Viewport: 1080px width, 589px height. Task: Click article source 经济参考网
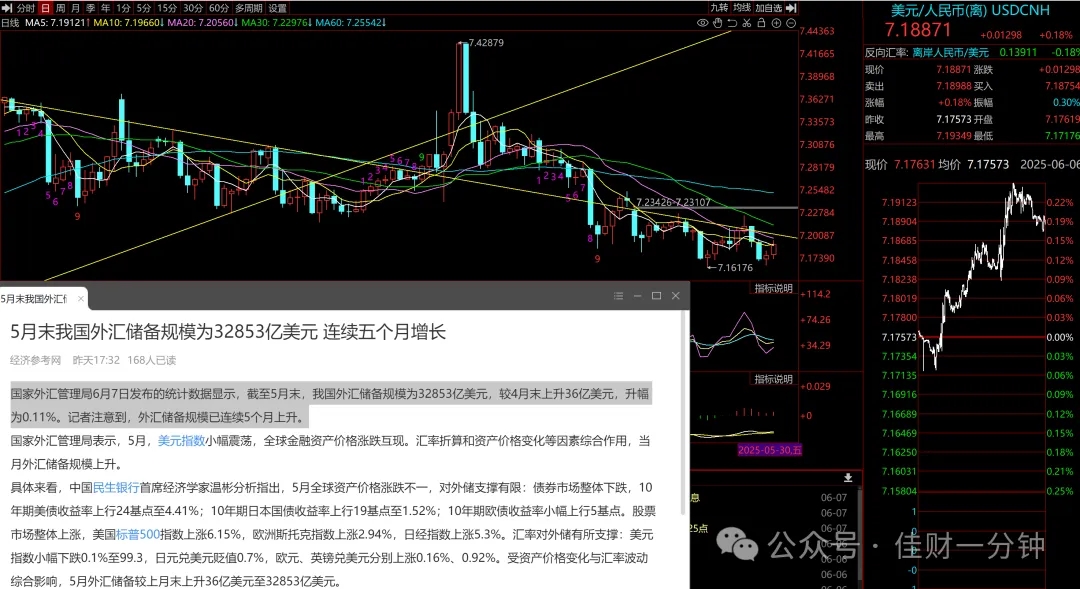point(36,360)
